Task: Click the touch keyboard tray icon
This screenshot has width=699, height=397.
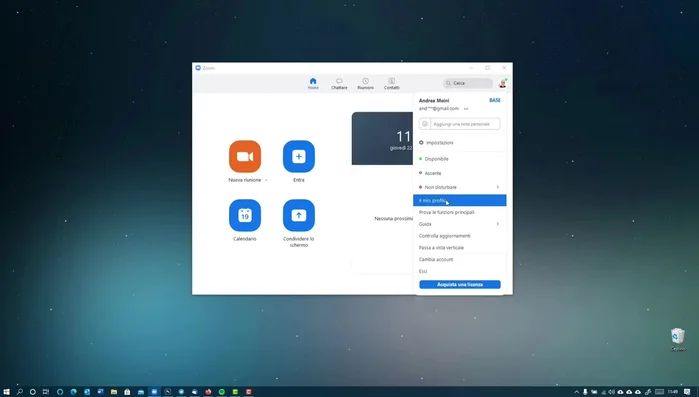Action: (659, 392)
